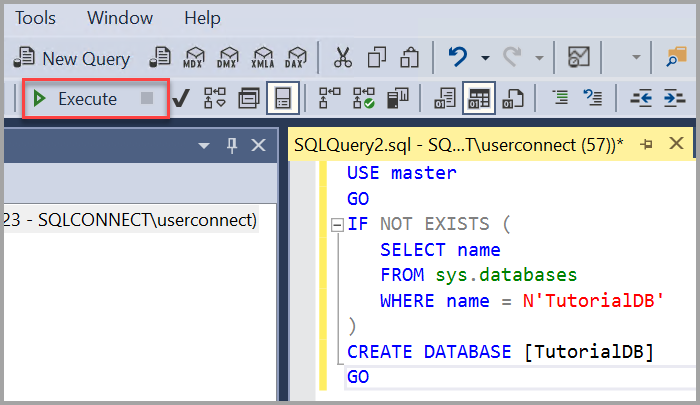Open the left panel window position dropdown
Image resolution: width=700 pixels, height=405 pixels.
tap(204, 146)
